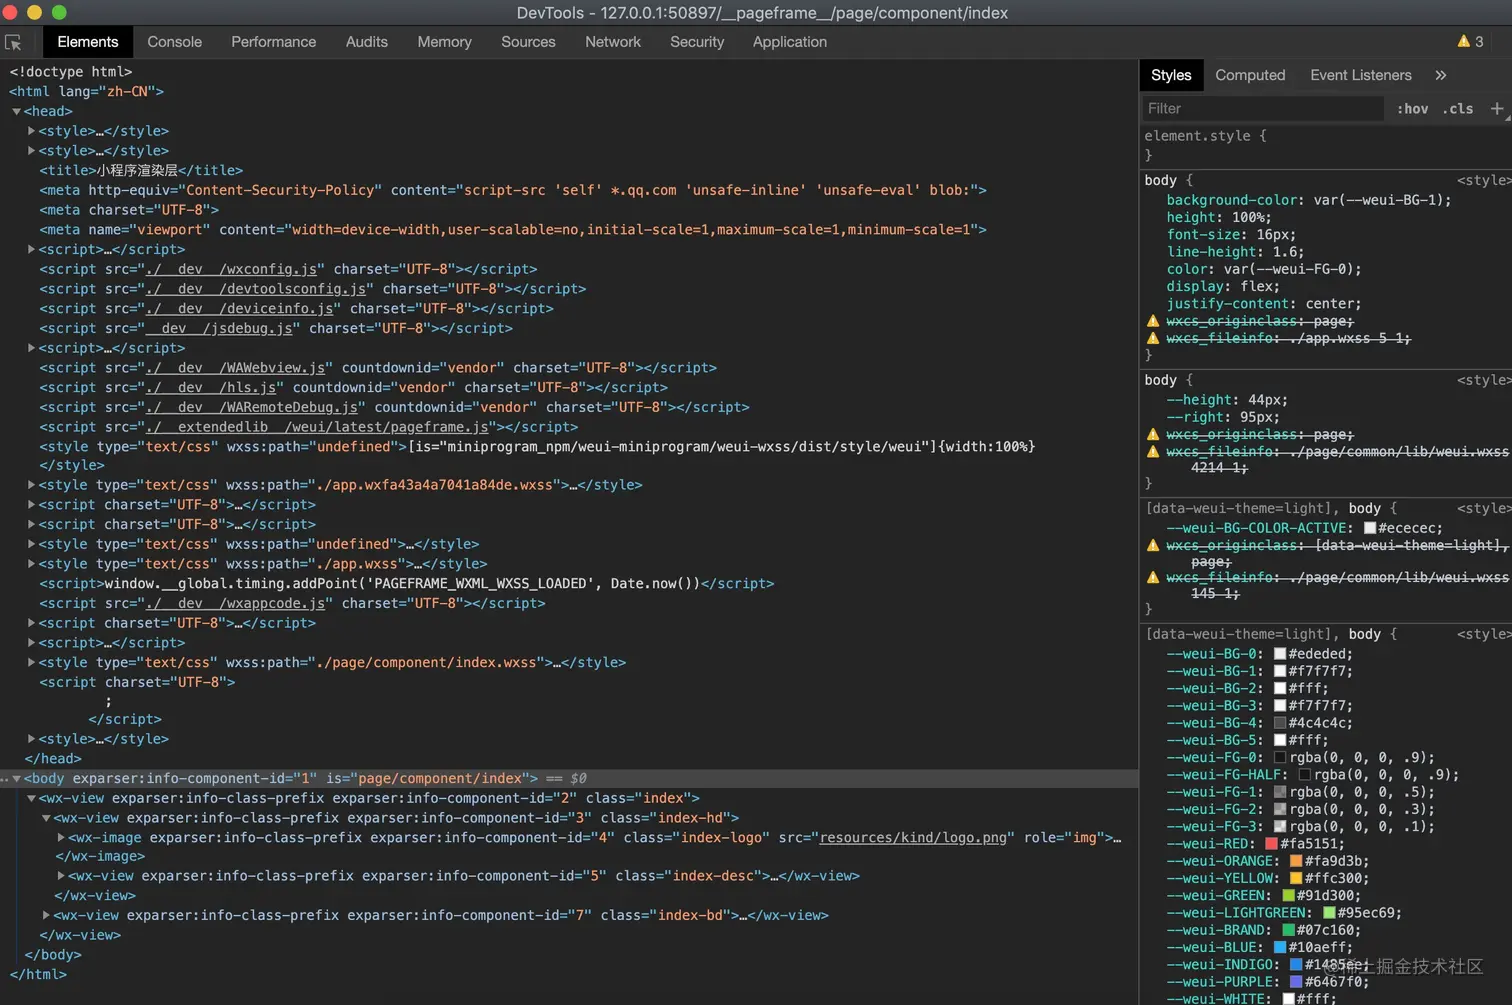This screenshot has height=1005, width=1512.
Task: Collapse the wx-view class index node
Action: coord(31,798)
